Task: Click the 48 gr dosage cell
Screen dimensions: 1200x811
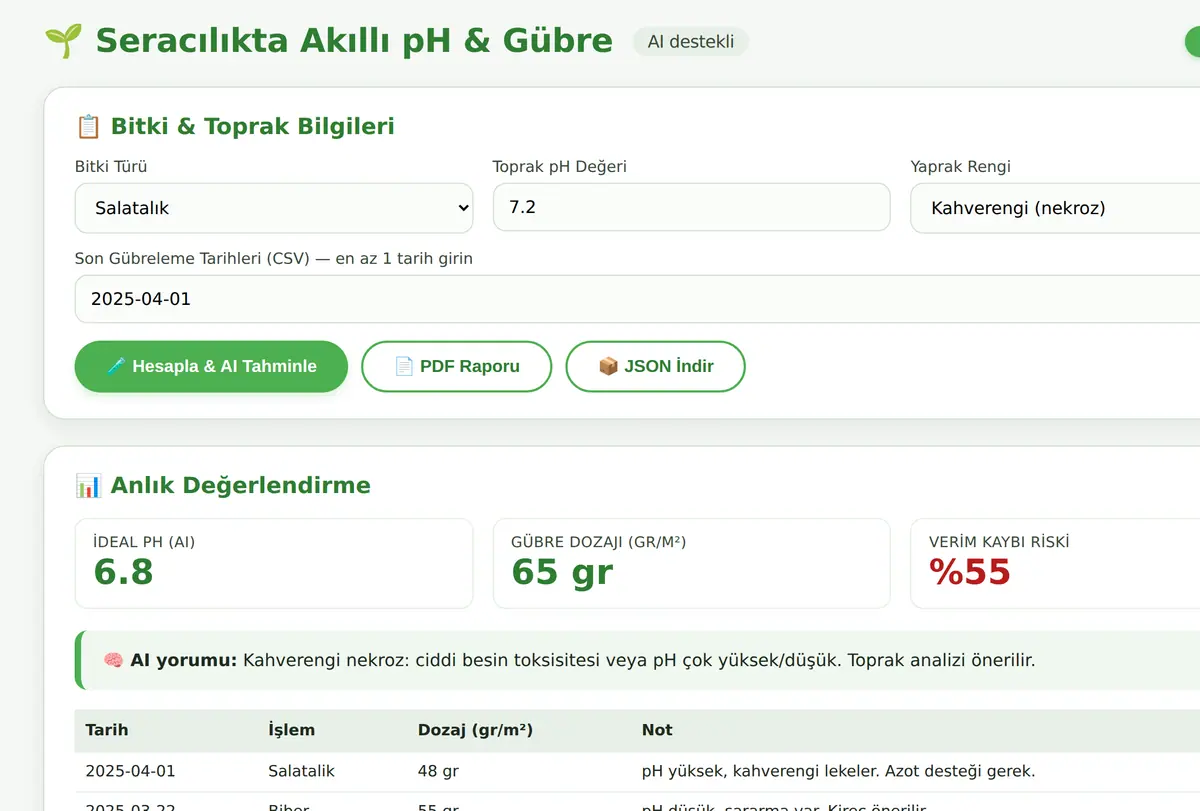Action: pos(438,771)
